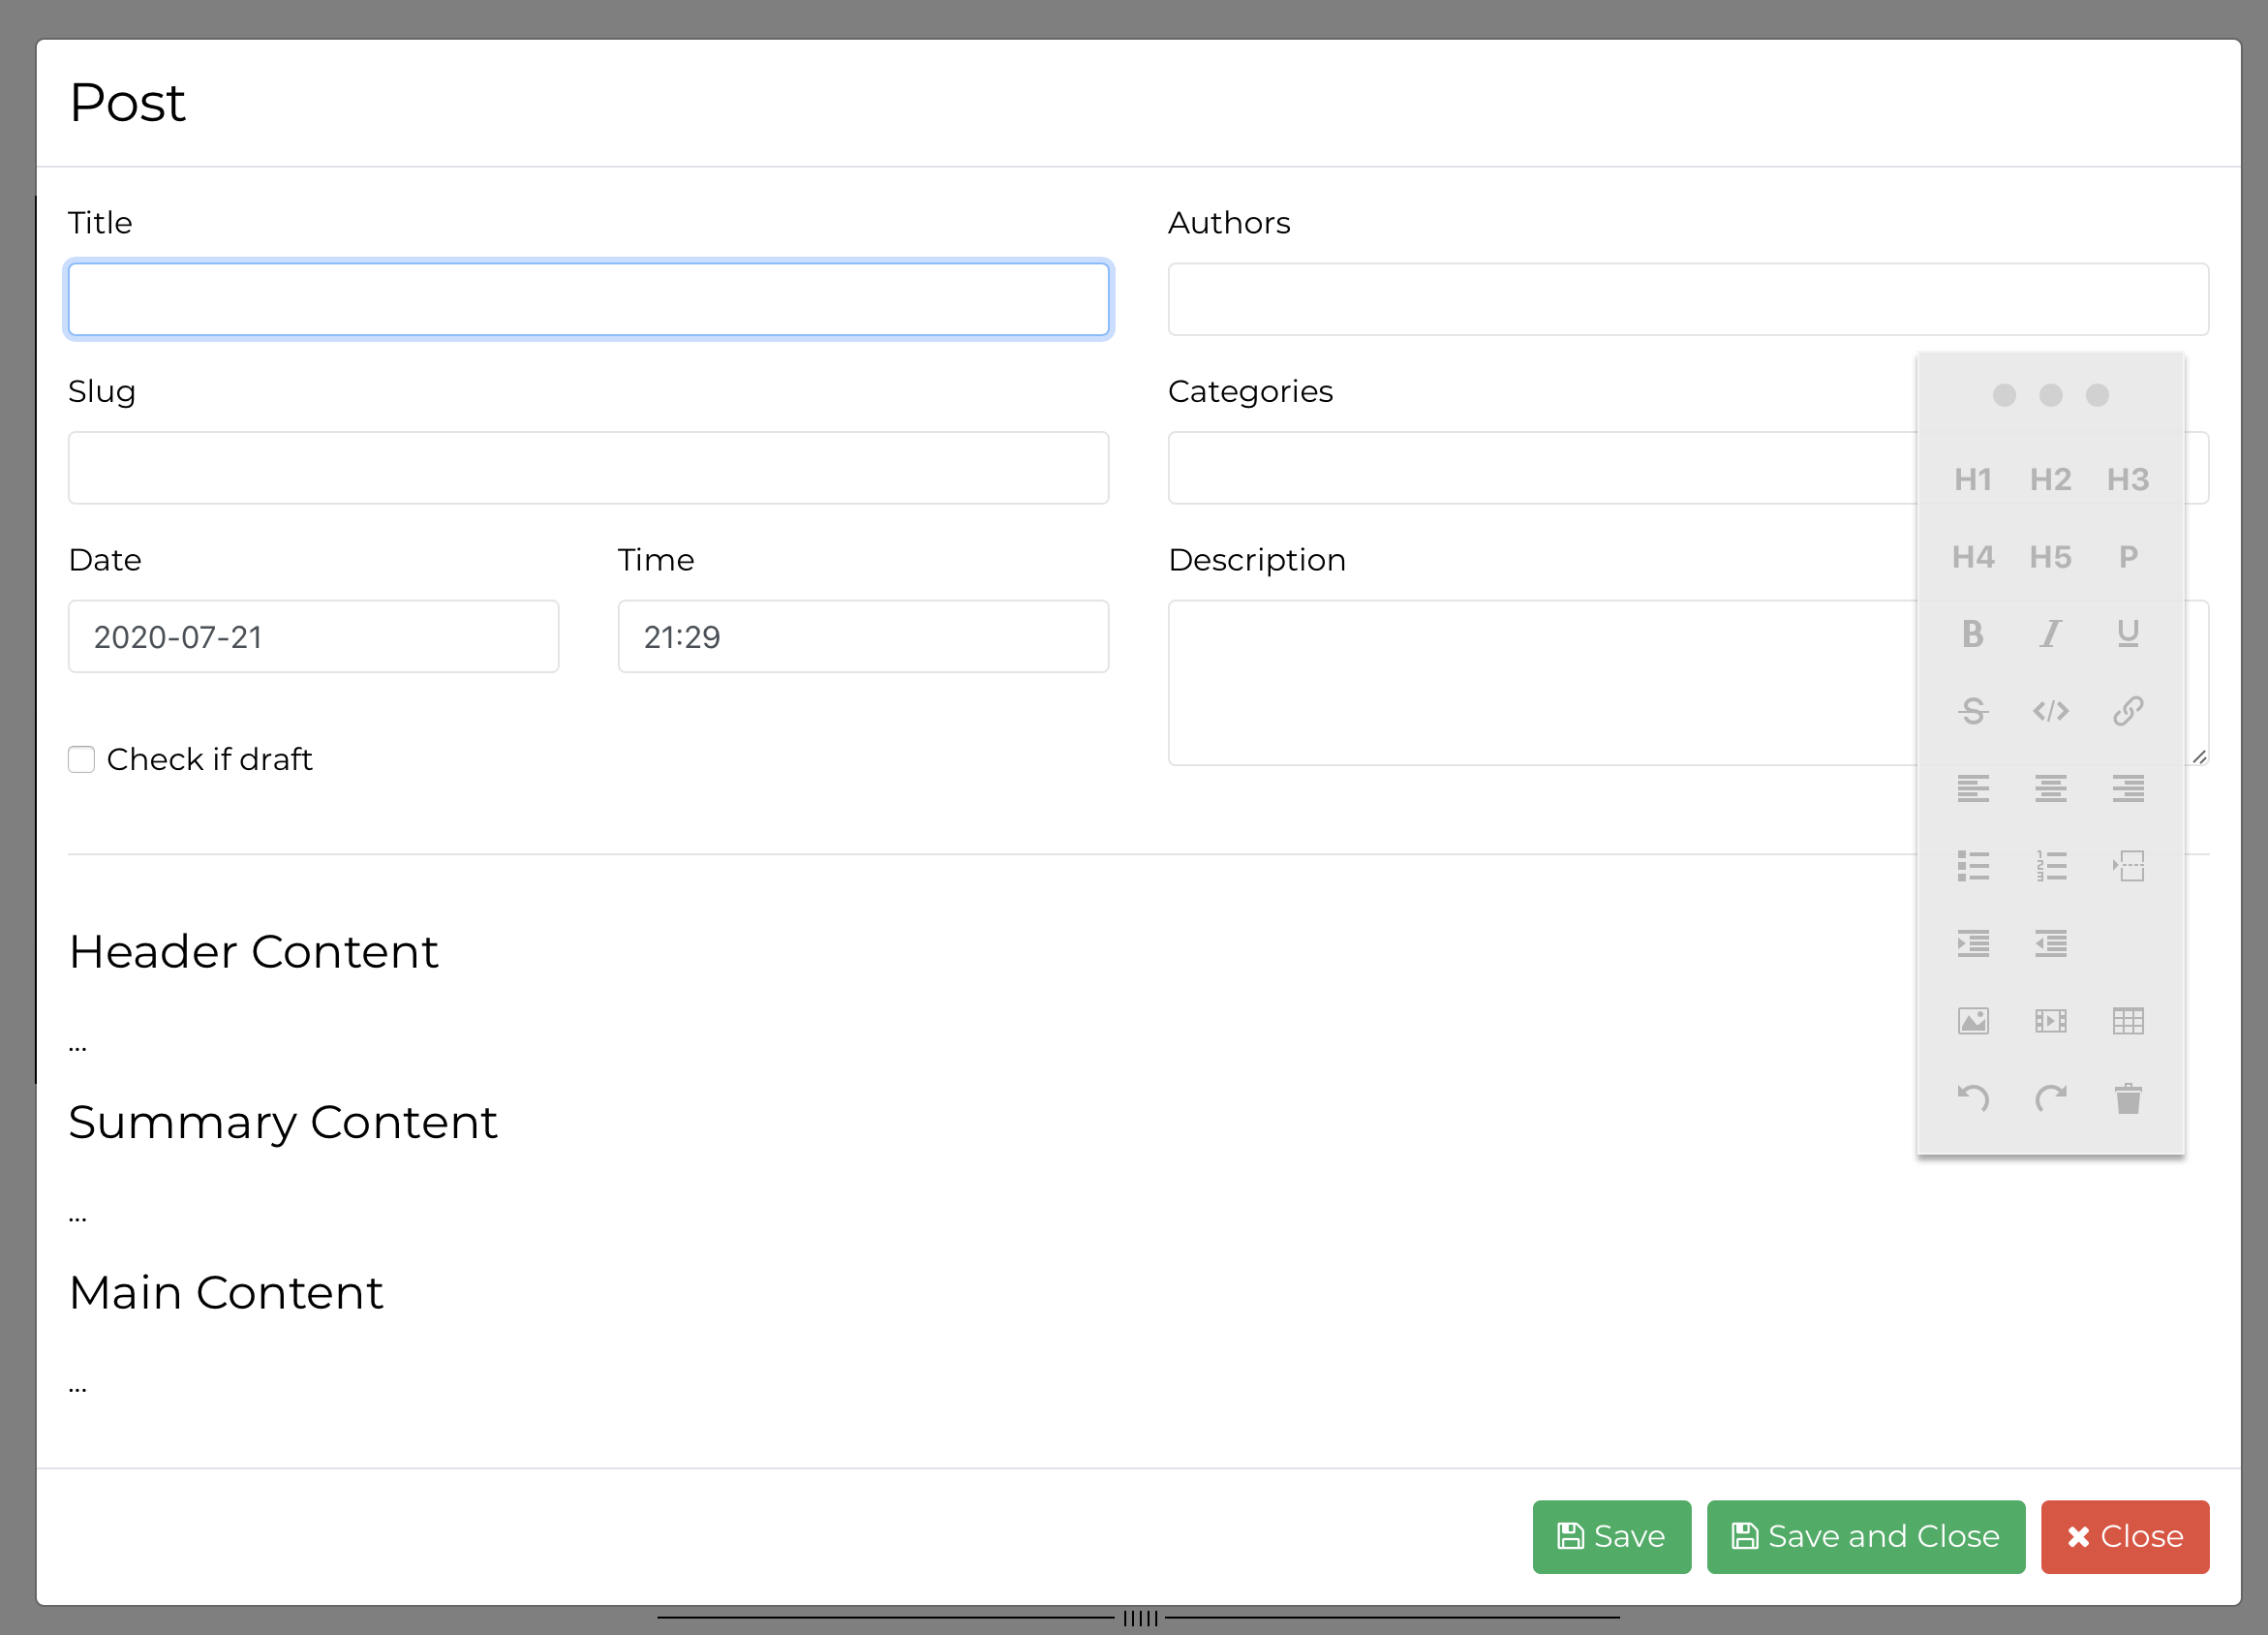Toggle bold formatting
The image size is (2268, 1635).
coord(1972,634)
